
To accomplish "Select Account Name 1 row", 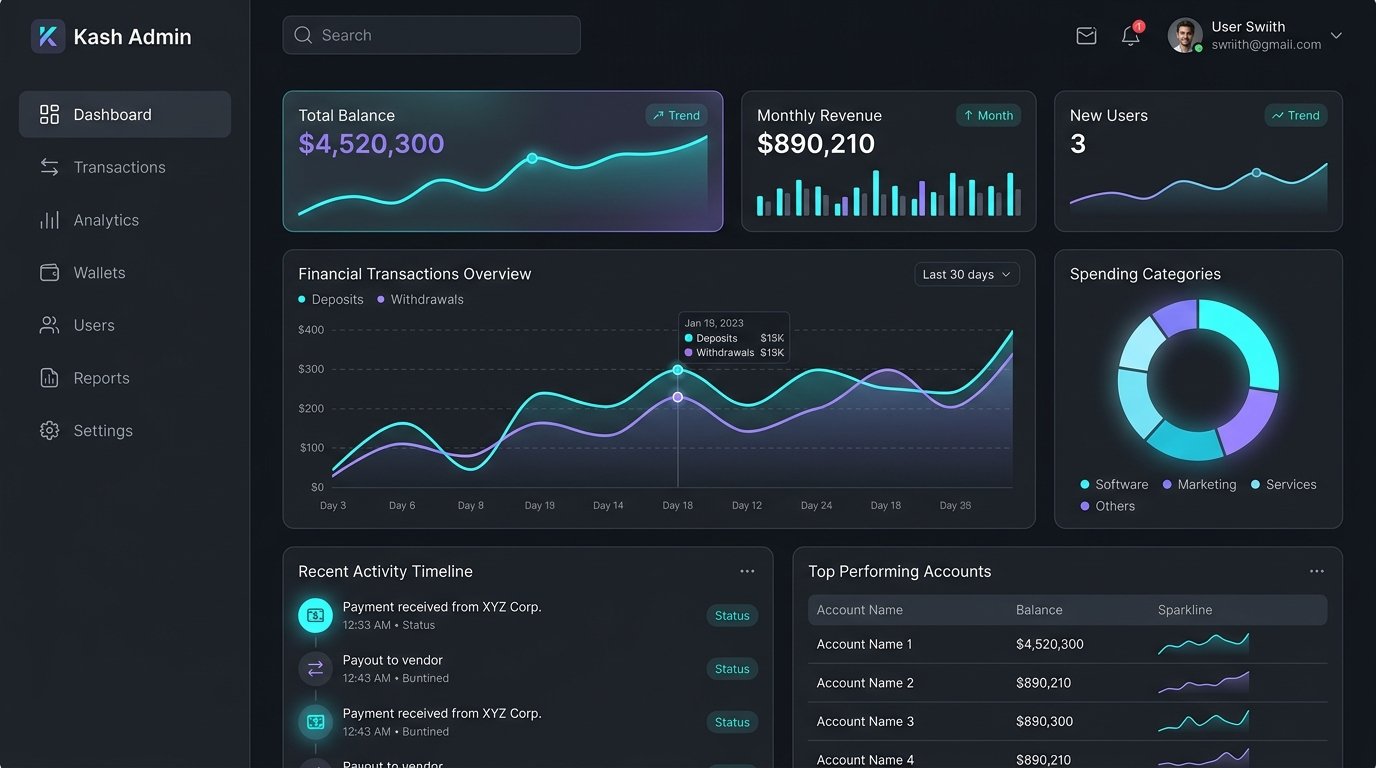I will pos(1067,644).
